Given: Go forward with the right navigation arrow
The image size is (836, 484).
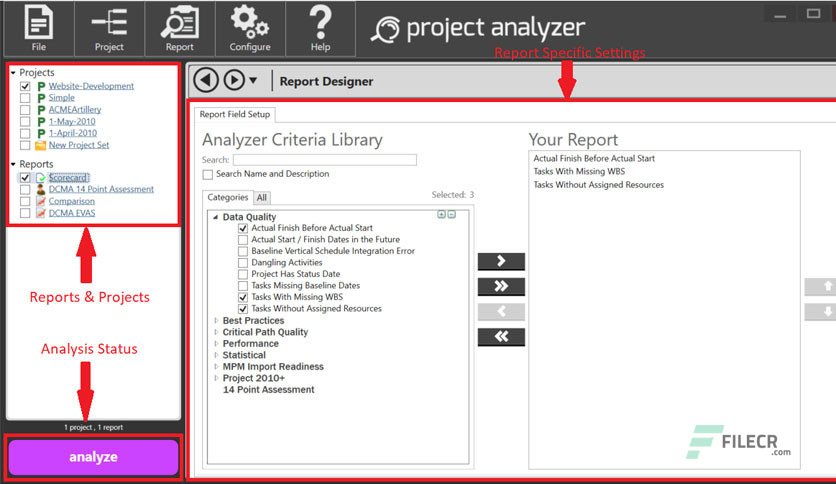Looking at the screenshot, I should [x=234, y=80].
